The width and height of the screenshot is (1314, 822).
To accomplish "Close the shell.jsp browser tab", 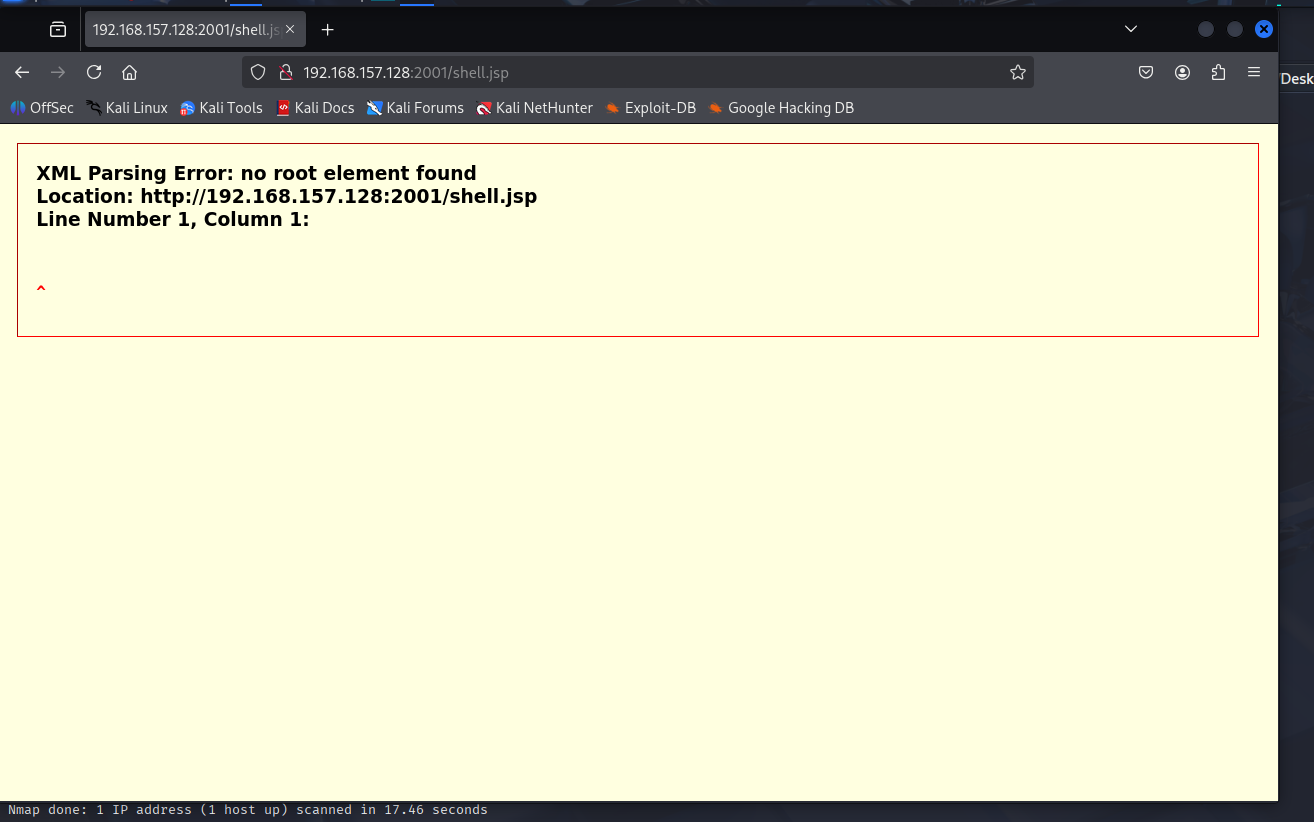I will 290,30.
